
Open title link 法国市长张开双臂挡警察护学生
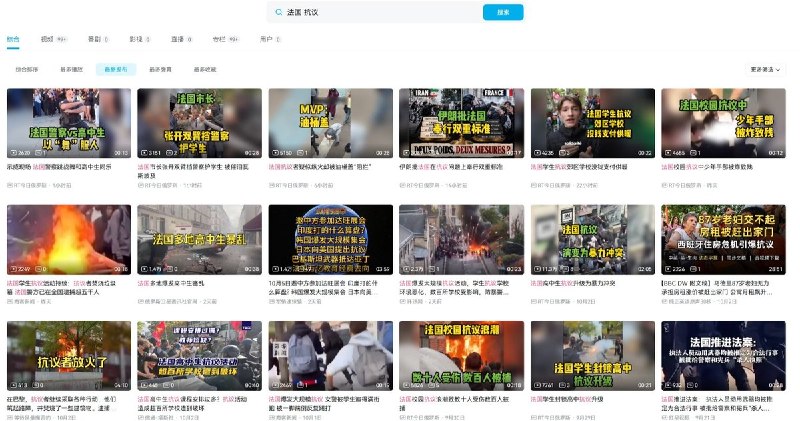pyautogui.click(x=193, y=171)
